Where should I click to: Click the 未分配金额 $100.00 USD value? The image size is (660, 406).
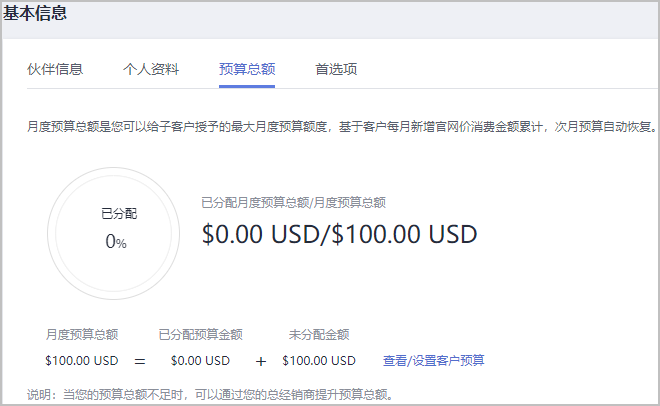(x=319, y=361)
